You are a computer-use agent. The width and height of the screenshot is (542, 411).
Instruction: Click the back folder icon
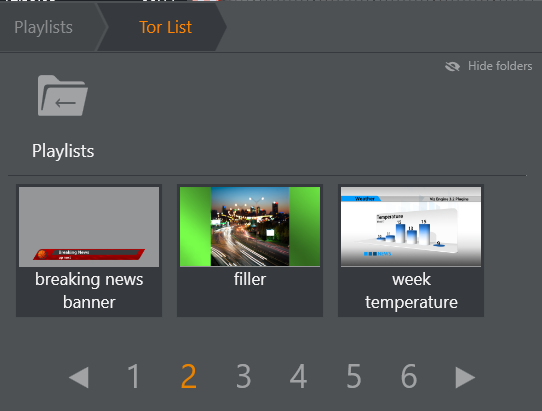point(63,96)
